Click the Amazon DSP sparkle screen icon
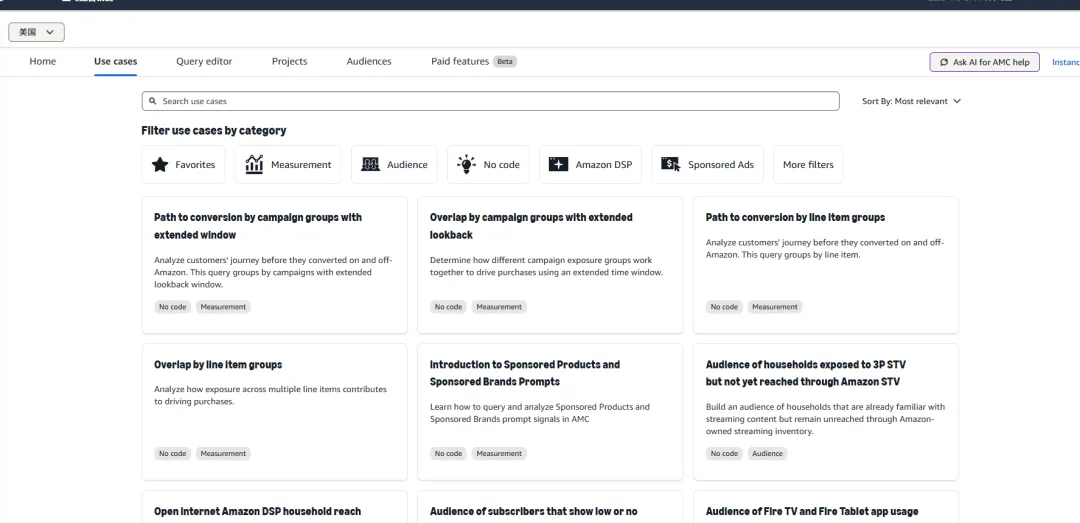Viewport: 1080px width, 523px height. click(x=558, y=164)
